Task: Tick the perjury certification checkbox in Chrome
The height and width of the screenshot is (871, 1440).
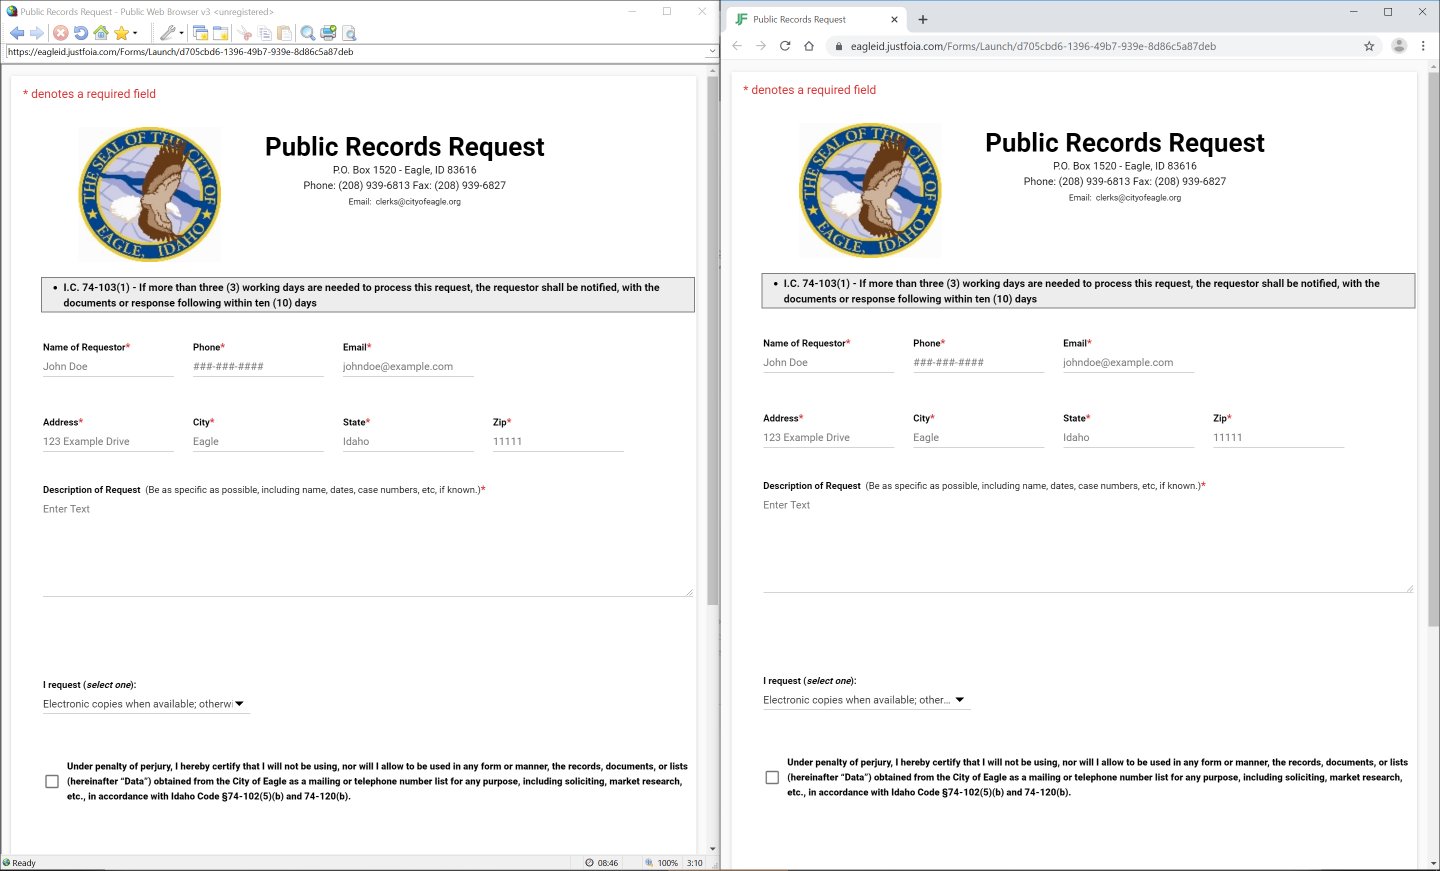Action: point(772,778)
